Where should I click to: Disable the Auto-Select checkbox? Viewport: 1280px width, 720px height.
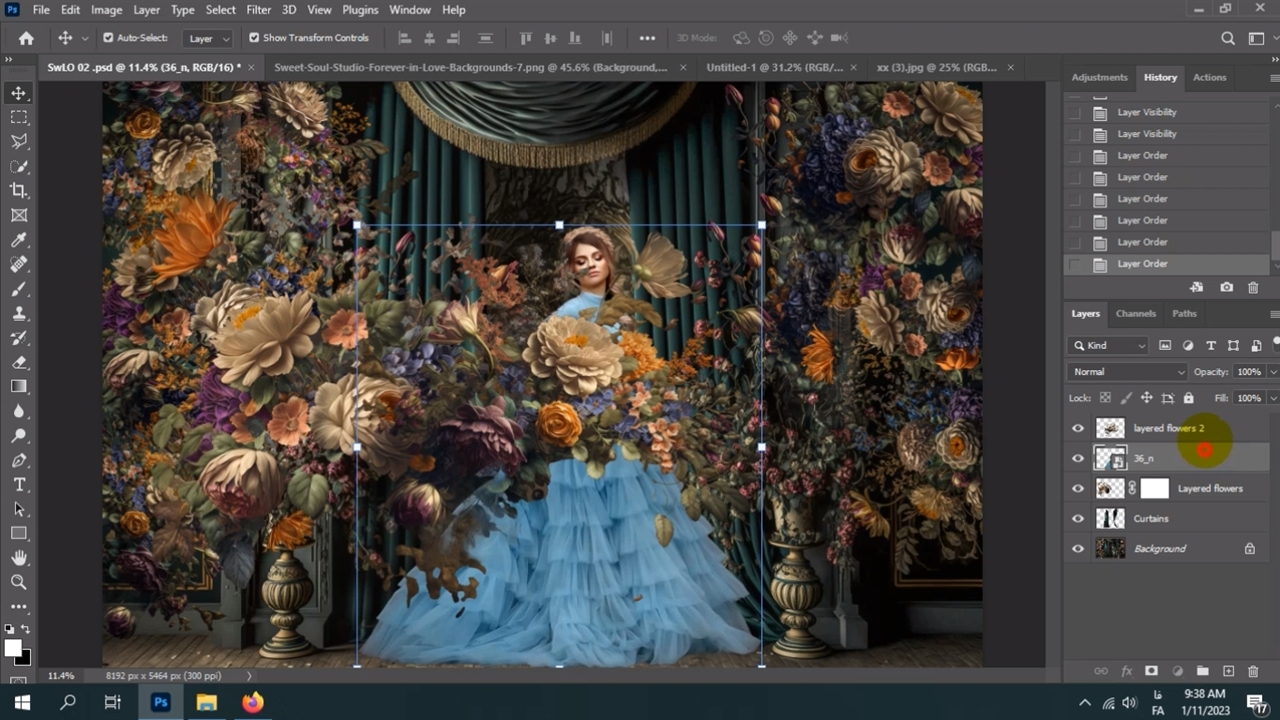(x=108, y=38)
